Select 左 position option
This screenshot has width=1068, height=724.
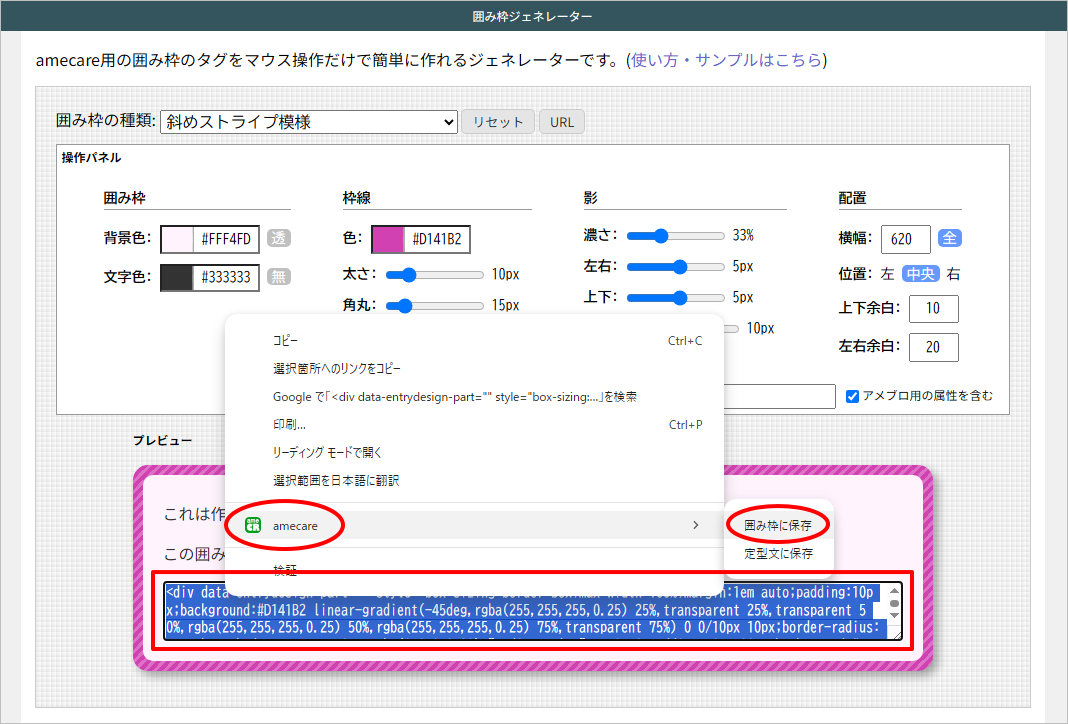(x=887, y=274)
